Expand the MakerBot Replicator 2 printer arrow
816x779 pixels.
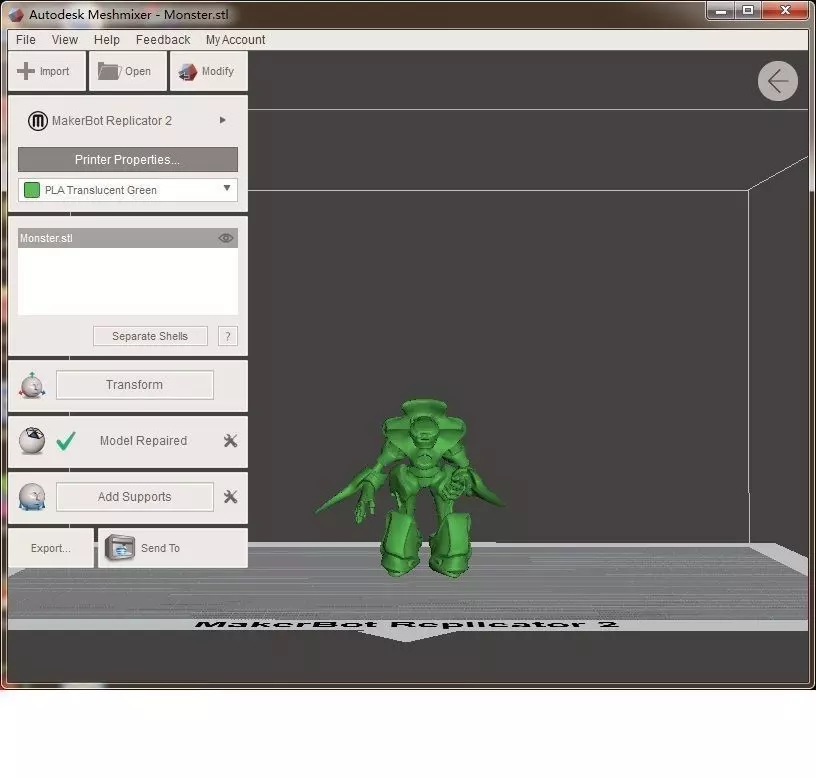(223, 120)
